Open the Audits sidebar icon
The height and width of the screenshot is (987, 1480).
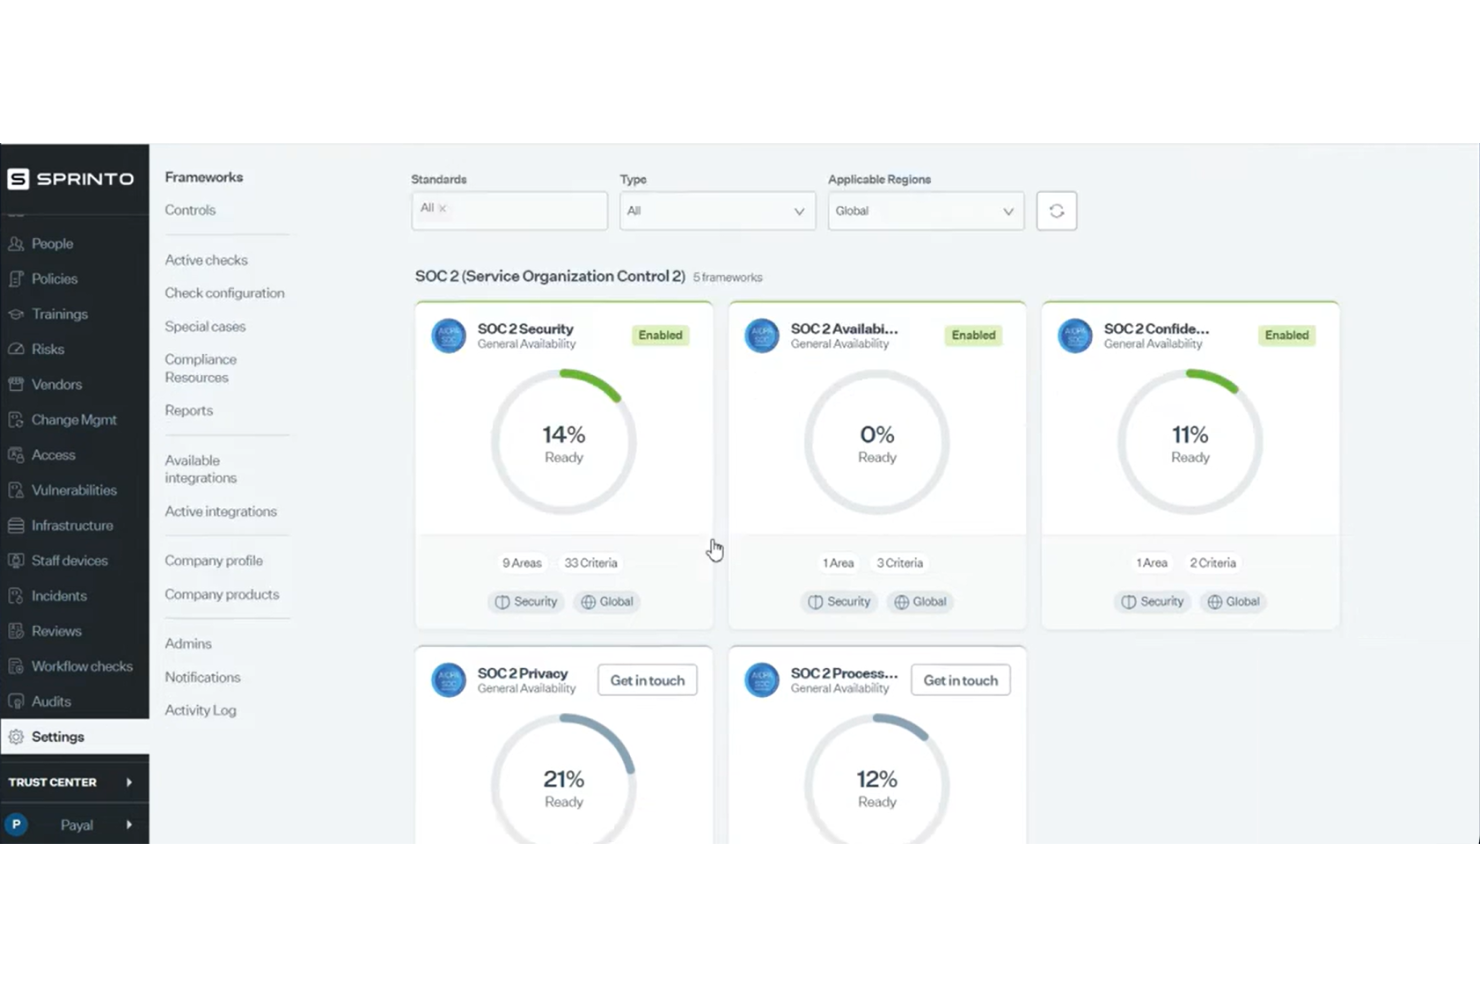(x=16, y=702)
